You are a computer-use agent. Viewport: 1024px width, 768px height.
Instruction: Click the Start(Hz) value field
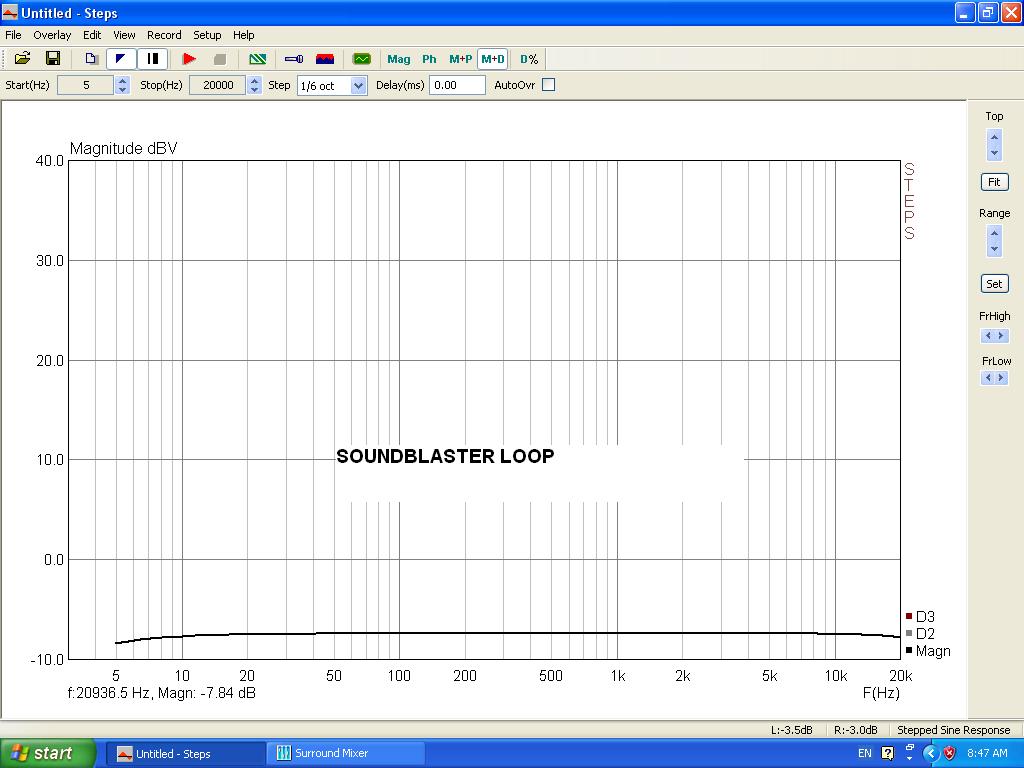[86, 85]
